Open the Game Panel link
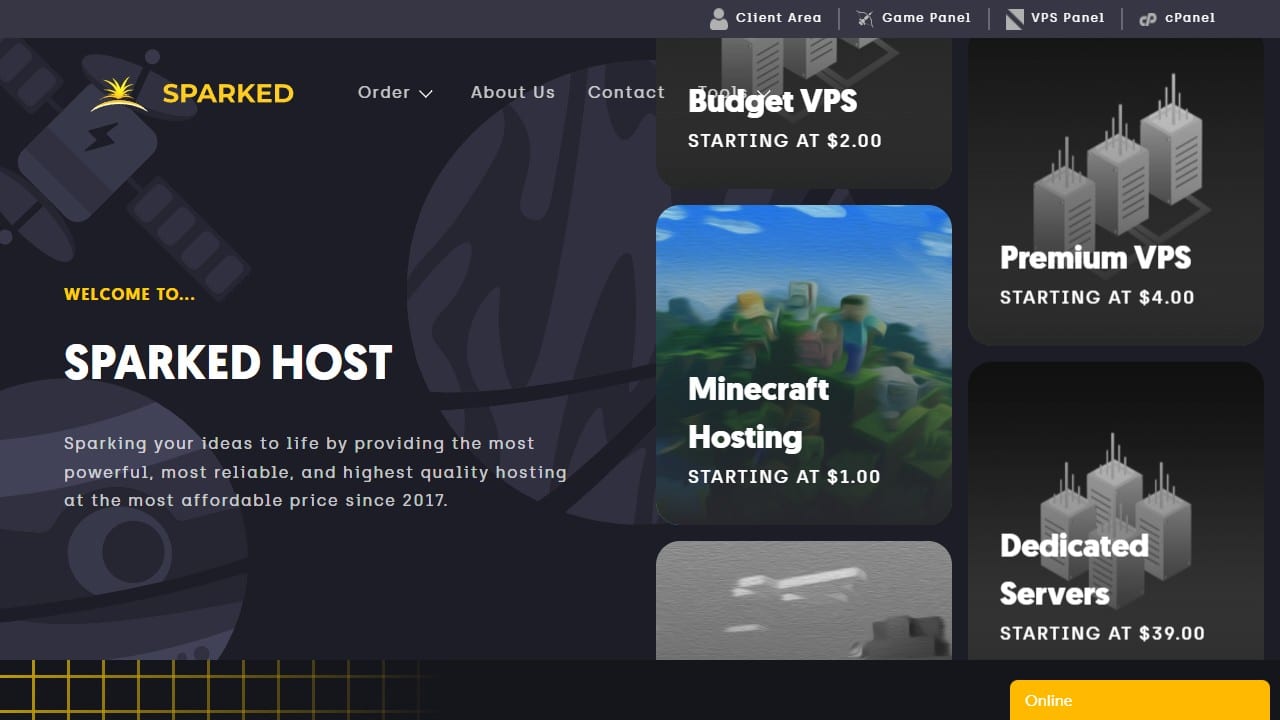The width and height of the screenshot is (1280, 720). [913, 18]
